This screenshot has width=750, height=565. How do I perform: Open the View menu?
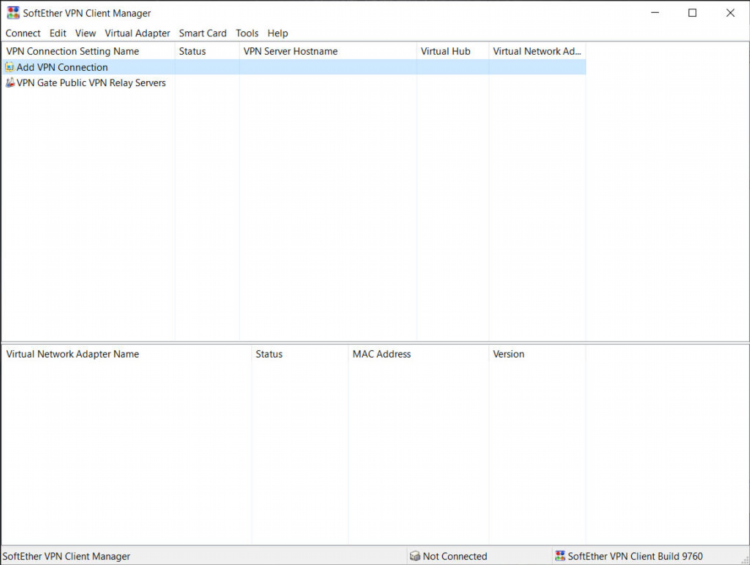pyautogui.click(x=86, y=33)
